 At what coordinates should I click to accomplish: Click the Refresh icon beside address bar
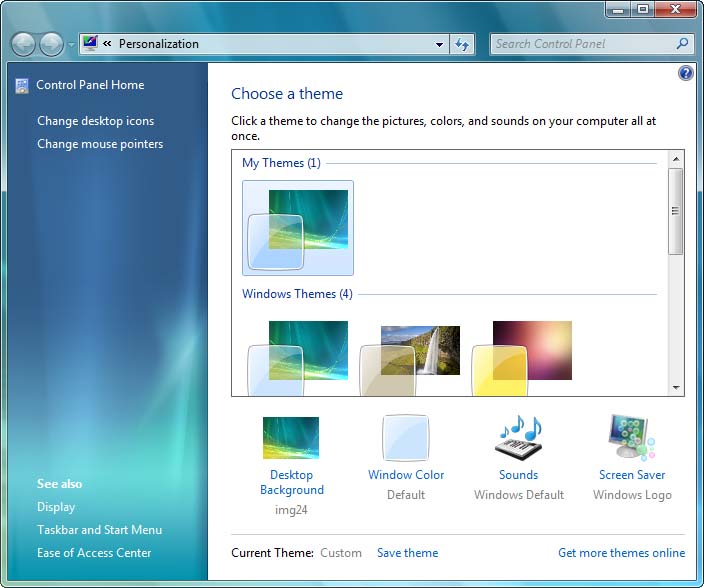coord(462,44)
